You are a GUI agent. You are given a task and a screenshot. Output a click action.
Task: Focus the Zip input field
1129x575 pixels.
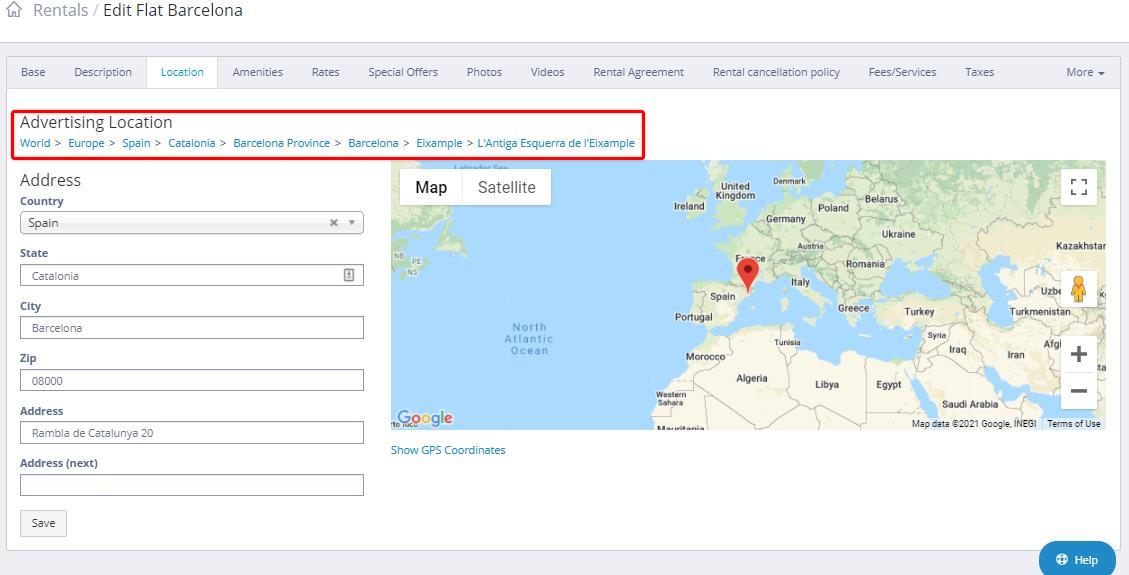(x=191, y=381)
